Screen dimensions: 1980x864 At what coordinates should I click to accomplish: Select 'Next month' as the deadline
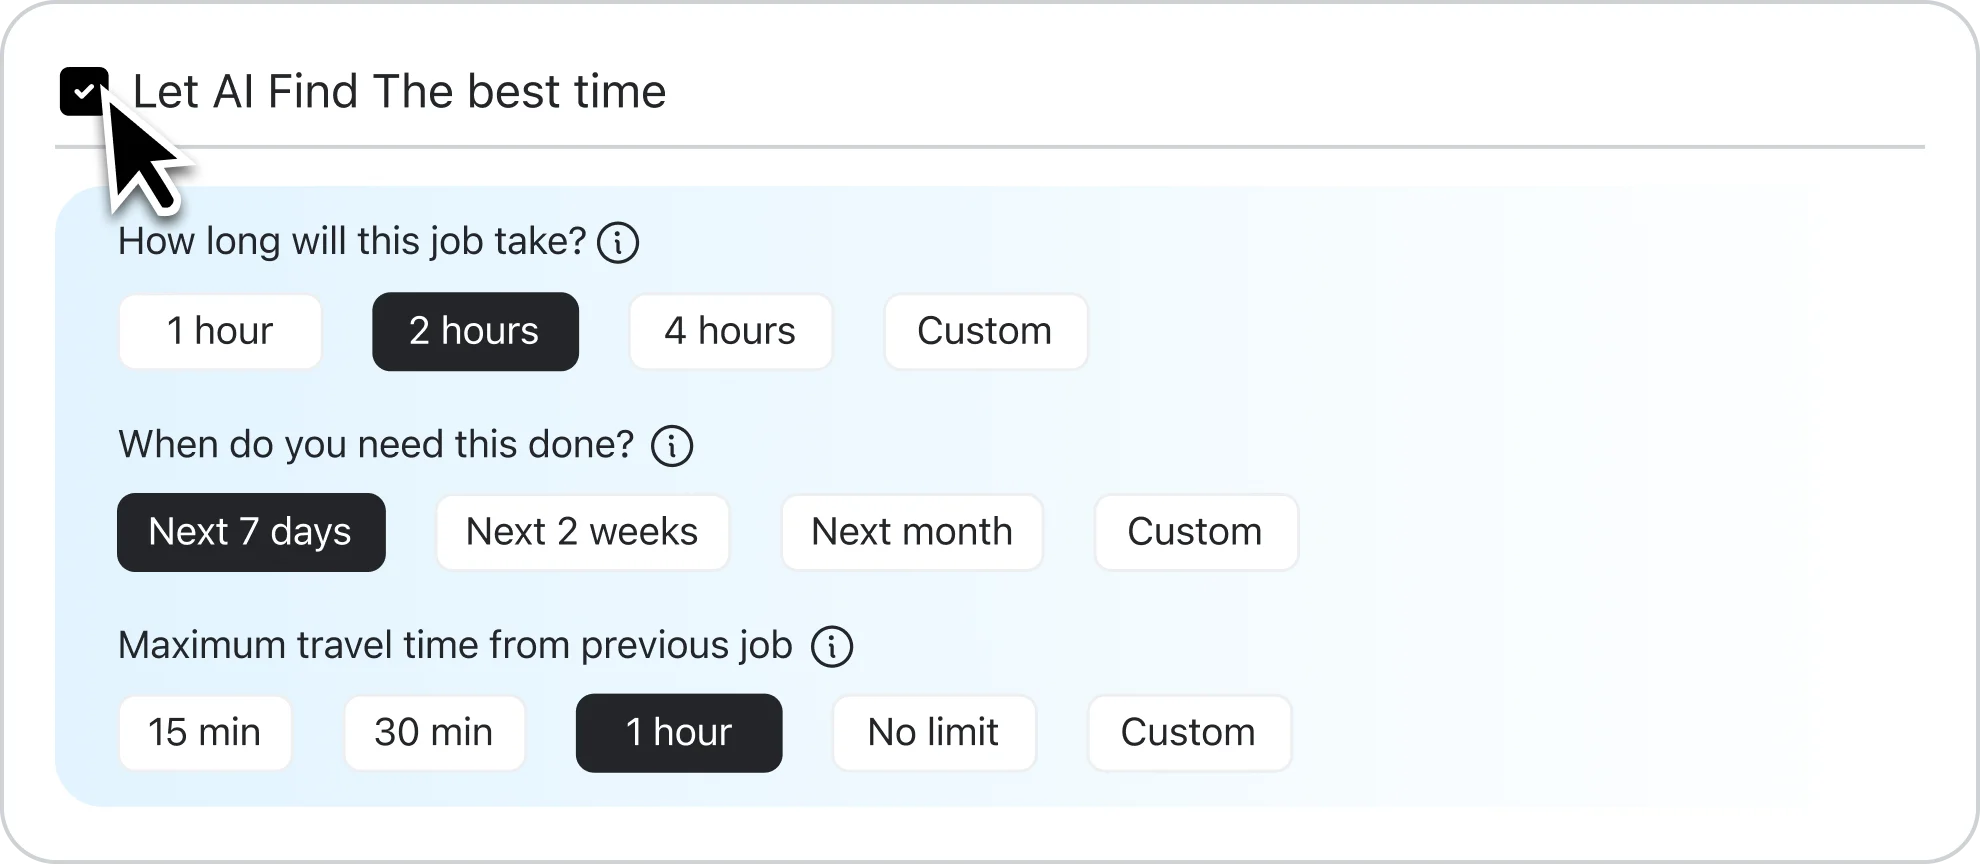(912, 531)
